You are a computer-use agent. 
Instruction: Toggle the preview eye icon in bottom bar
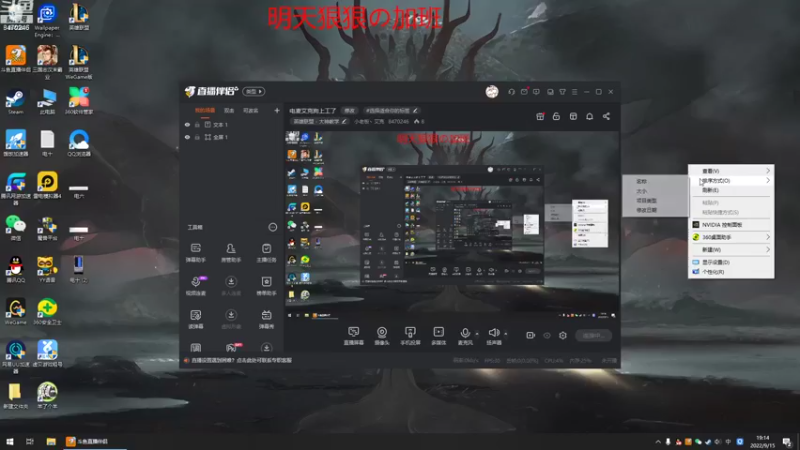pos(547,335)
